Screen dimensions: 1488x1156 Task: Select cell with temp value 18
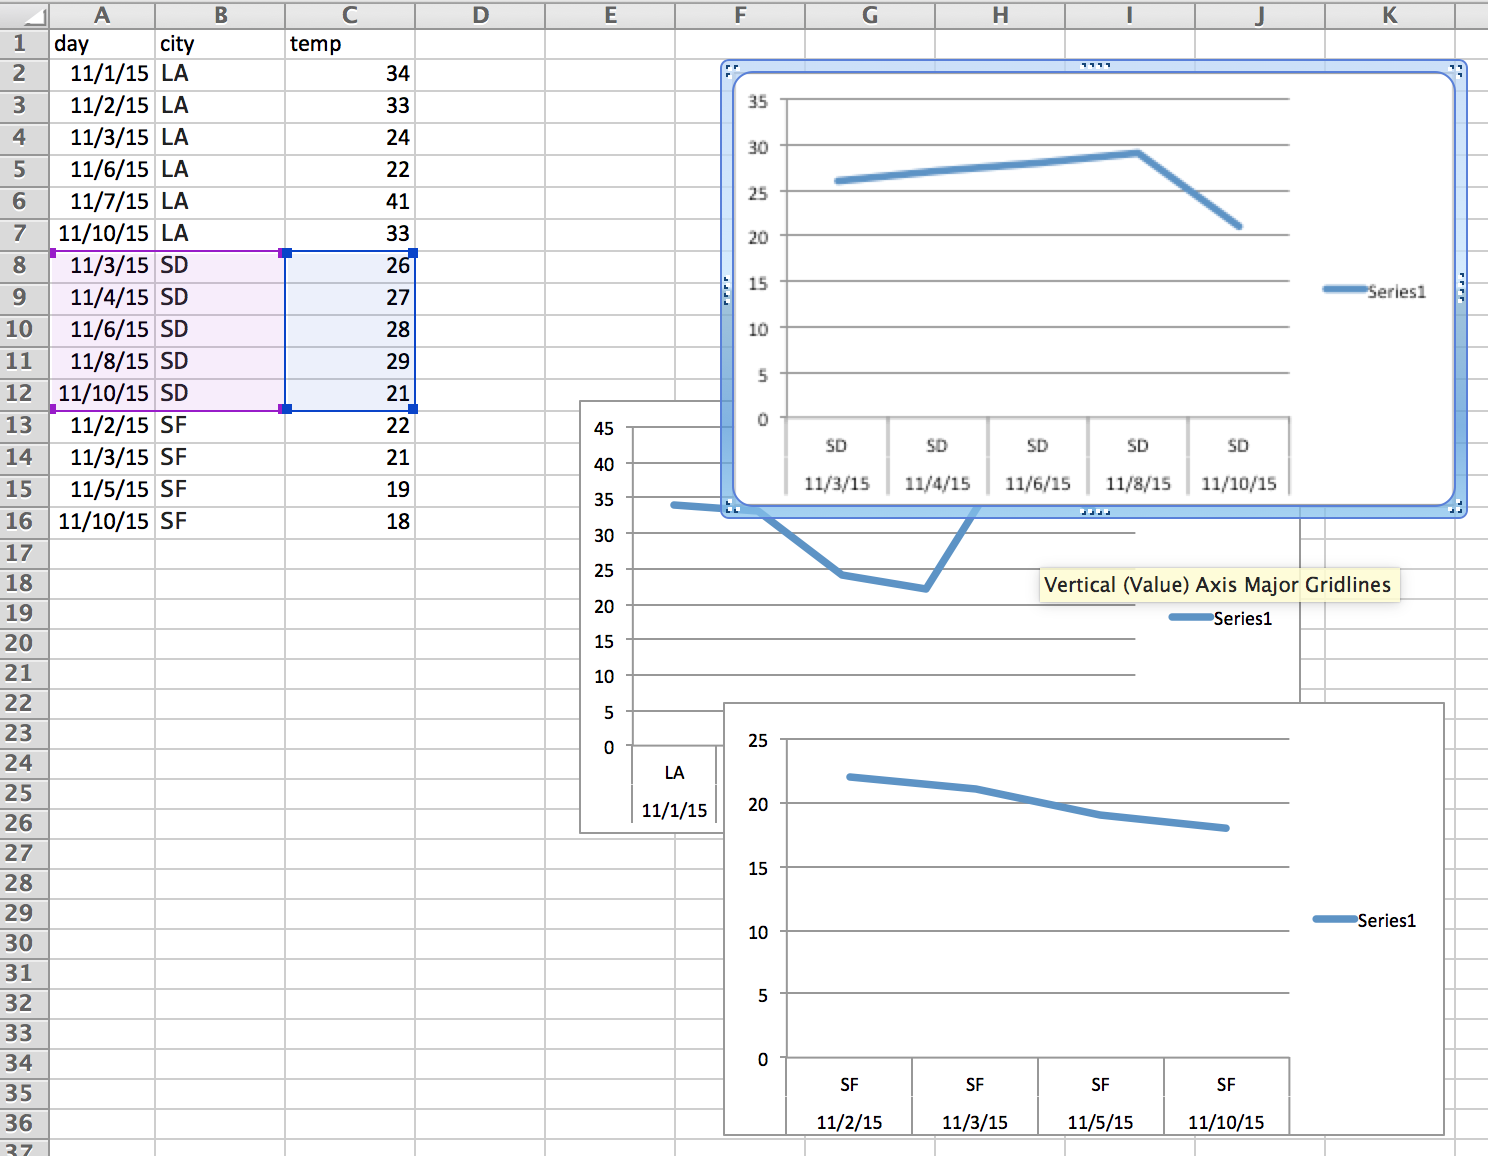point(350,522)
